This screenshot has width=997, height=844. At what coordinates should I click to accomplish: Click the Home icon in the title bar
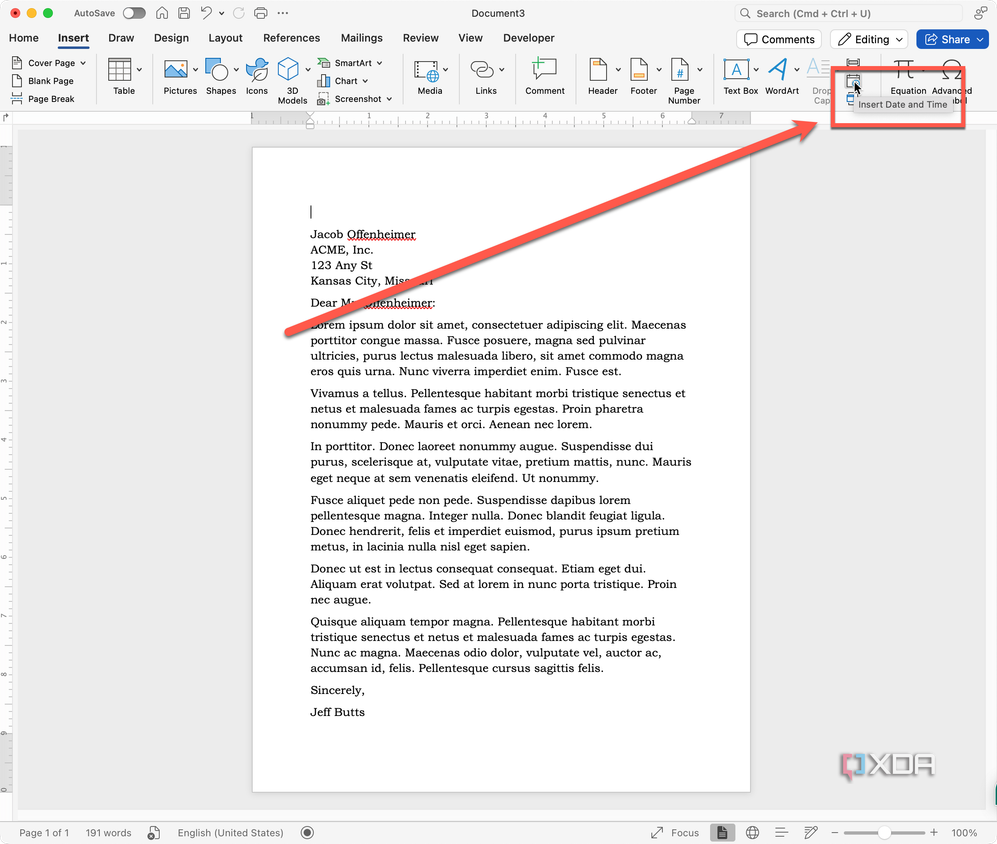tap(162, 13)
